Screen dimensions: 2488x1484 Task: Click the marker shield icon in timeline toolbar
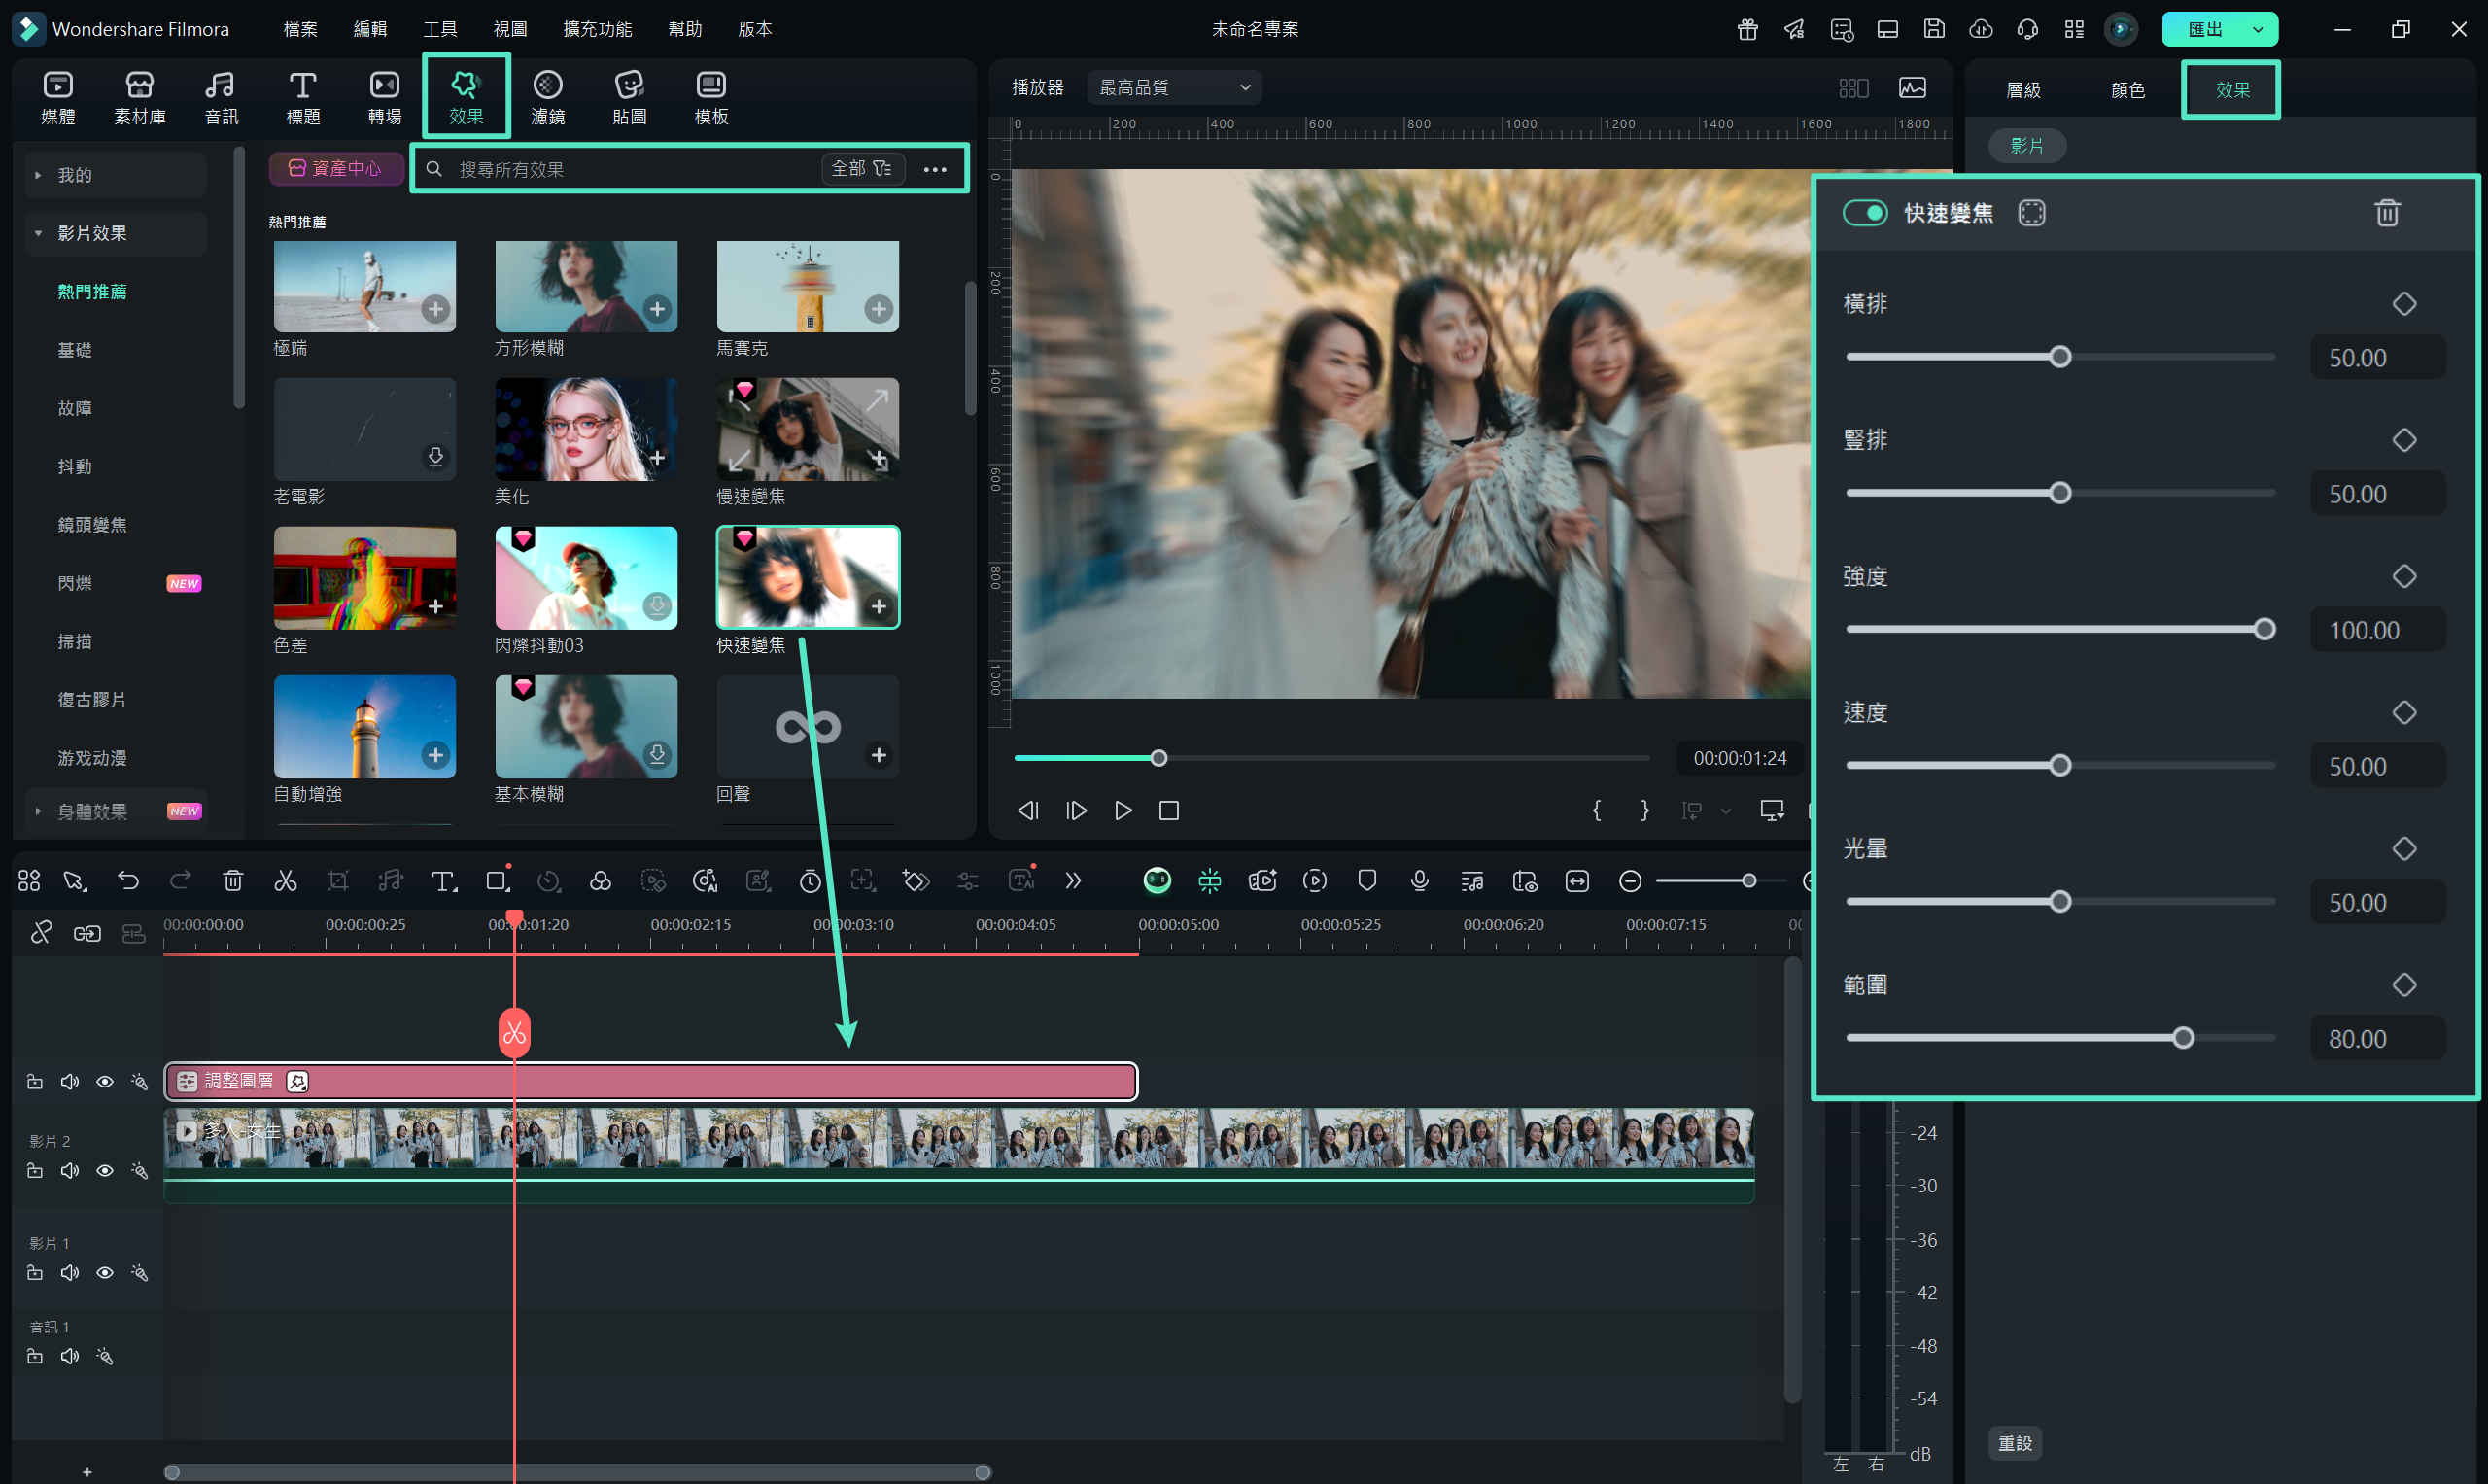[1367, 880]
